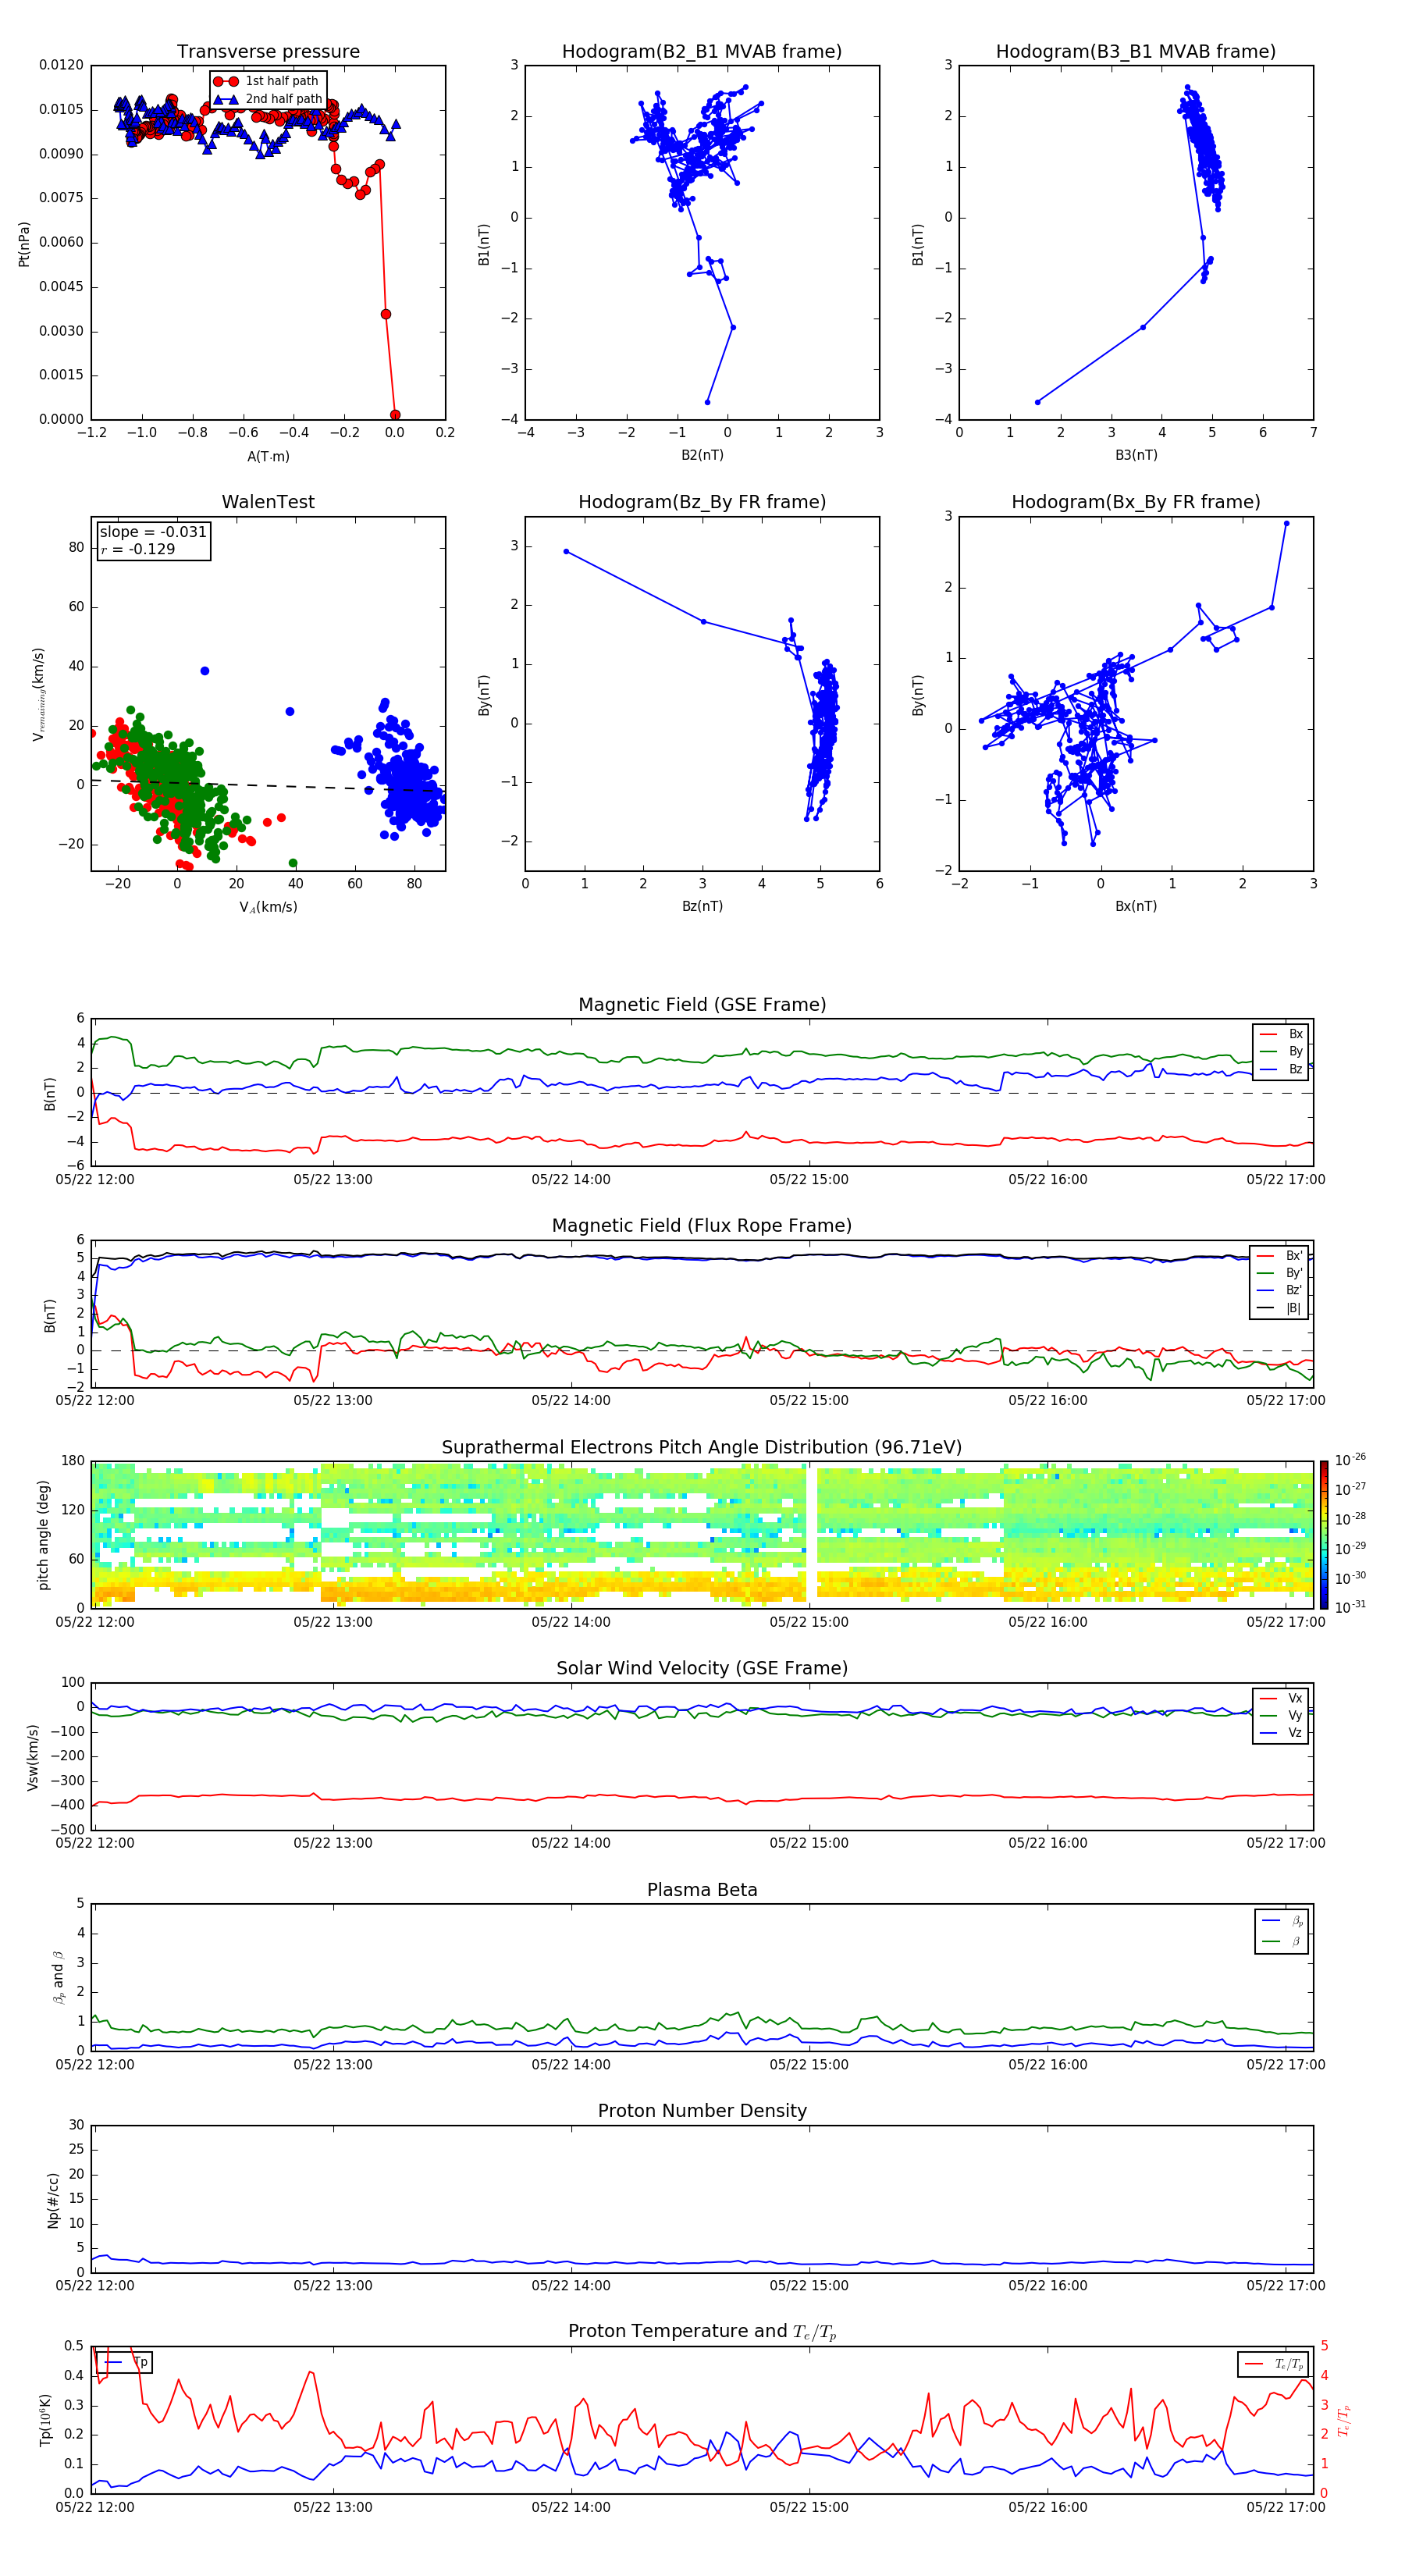Click the "Magnetic Field (Flux Rope Frame)" title
Image resolution: width=1405 pixels, height=2576 pixels.
tap(702, 1226)
